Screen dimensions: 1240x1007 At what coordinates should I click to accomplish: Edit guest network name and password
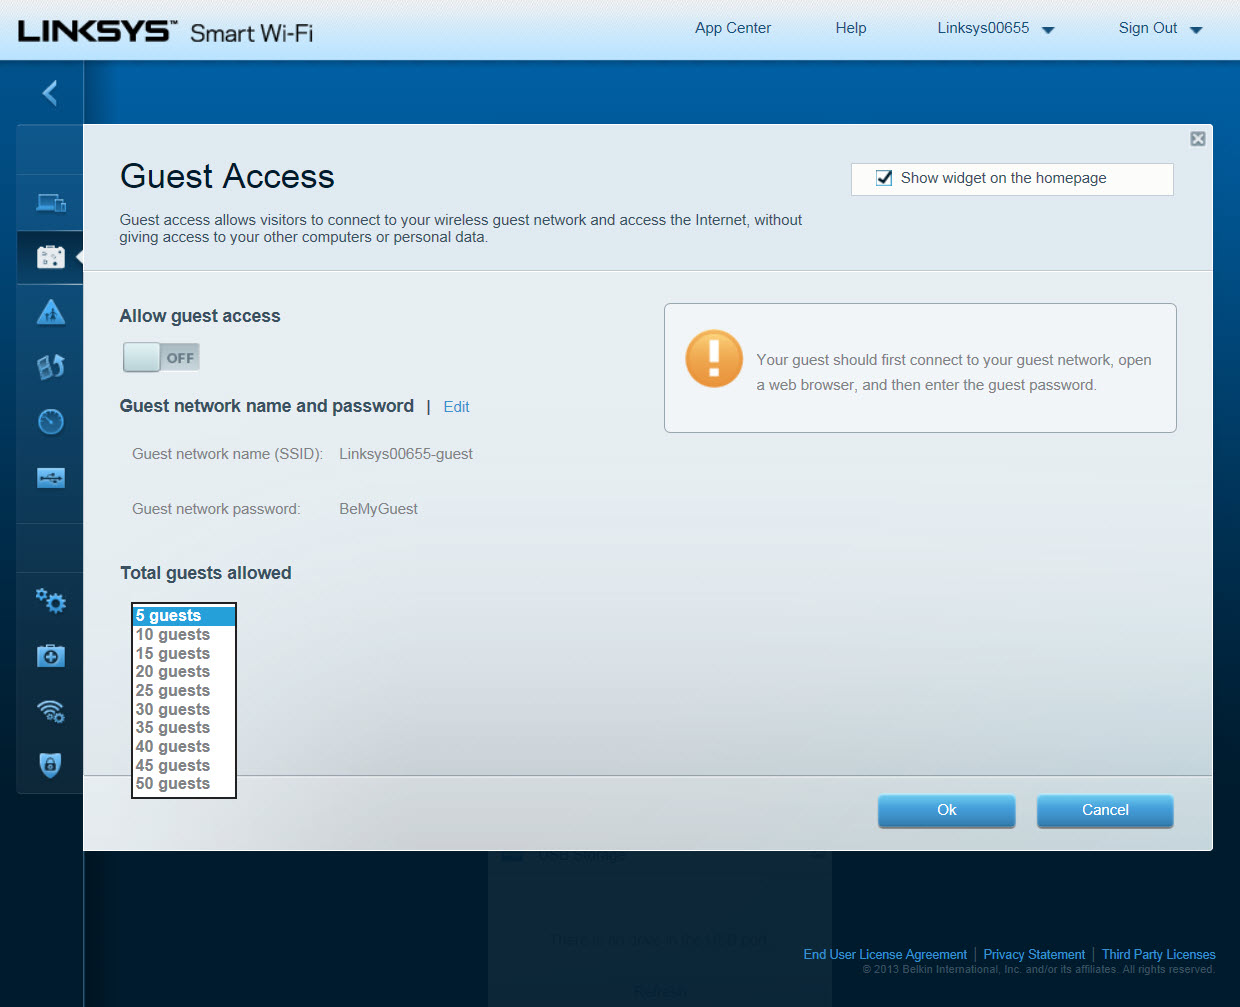point(456,407)
